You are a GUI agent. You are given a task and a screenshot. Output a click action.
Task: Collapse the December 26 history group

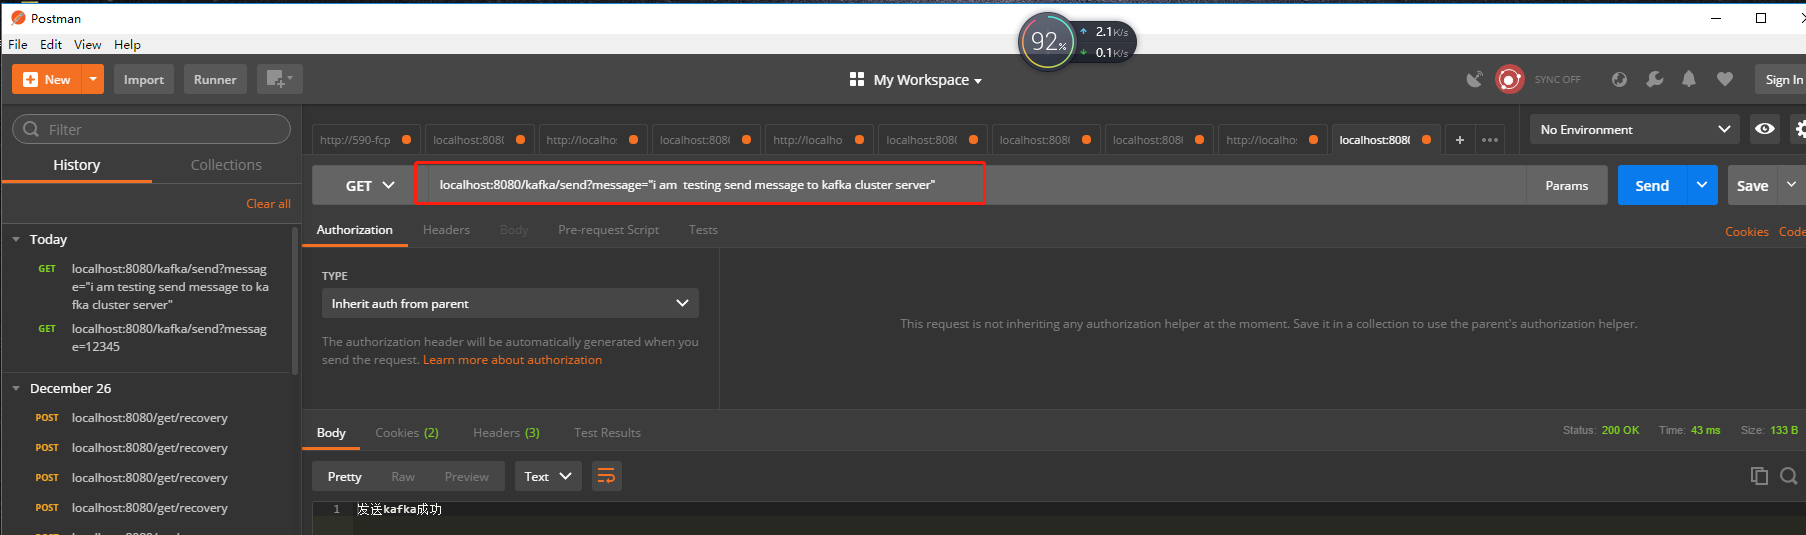(16, 388)
